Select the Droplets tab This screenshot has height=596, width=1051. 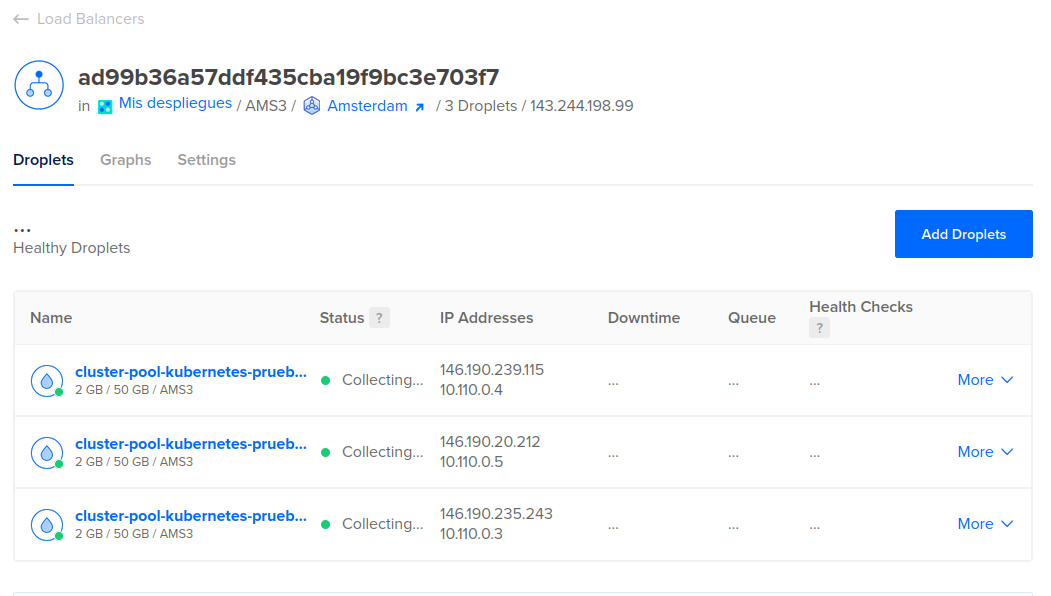tap(43, 160)
